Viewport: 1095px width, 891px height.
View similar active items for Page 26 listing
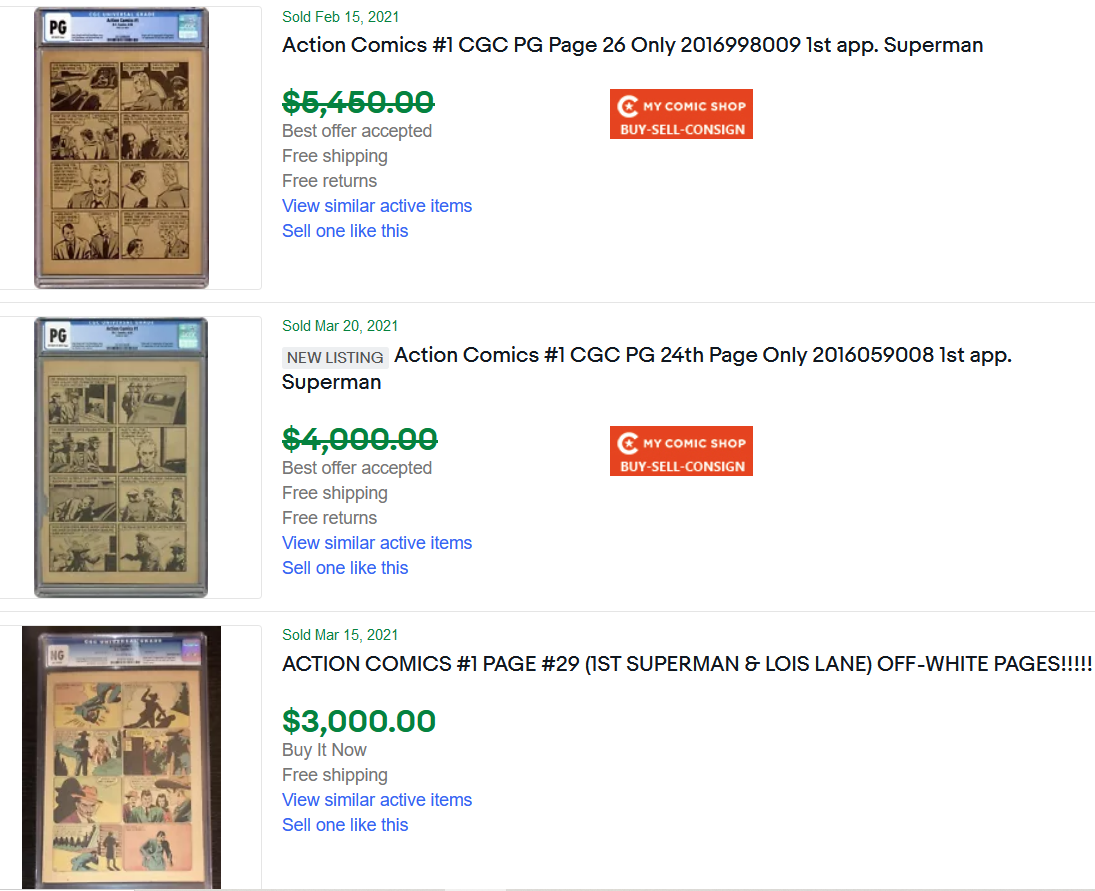point(377,206)
